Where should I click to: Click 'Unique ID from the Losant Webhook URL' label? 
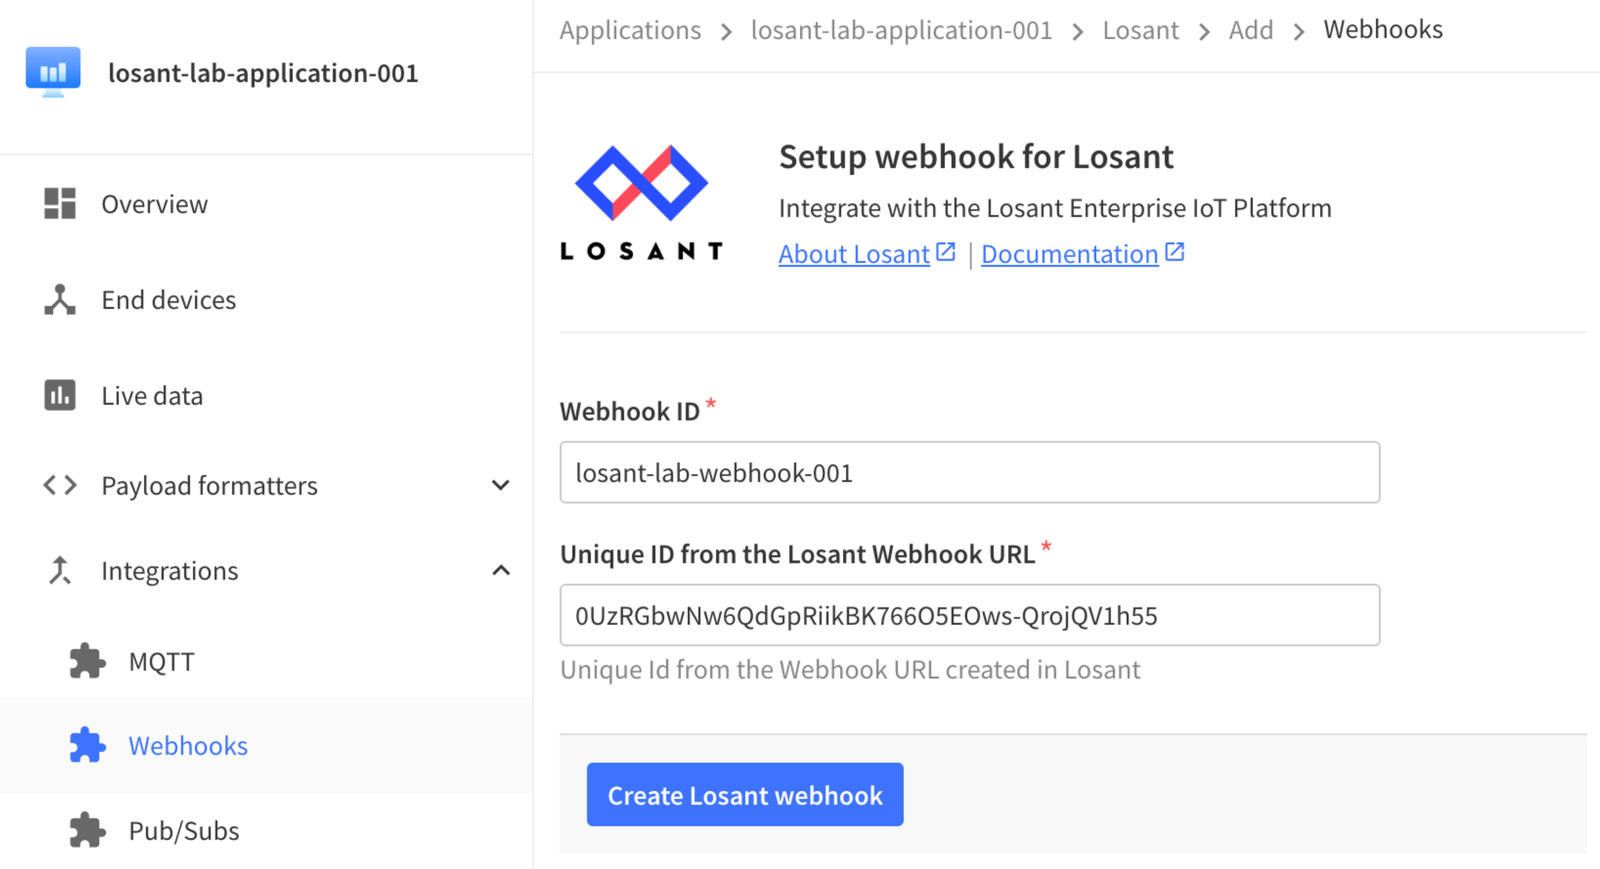tap(797, 554)
